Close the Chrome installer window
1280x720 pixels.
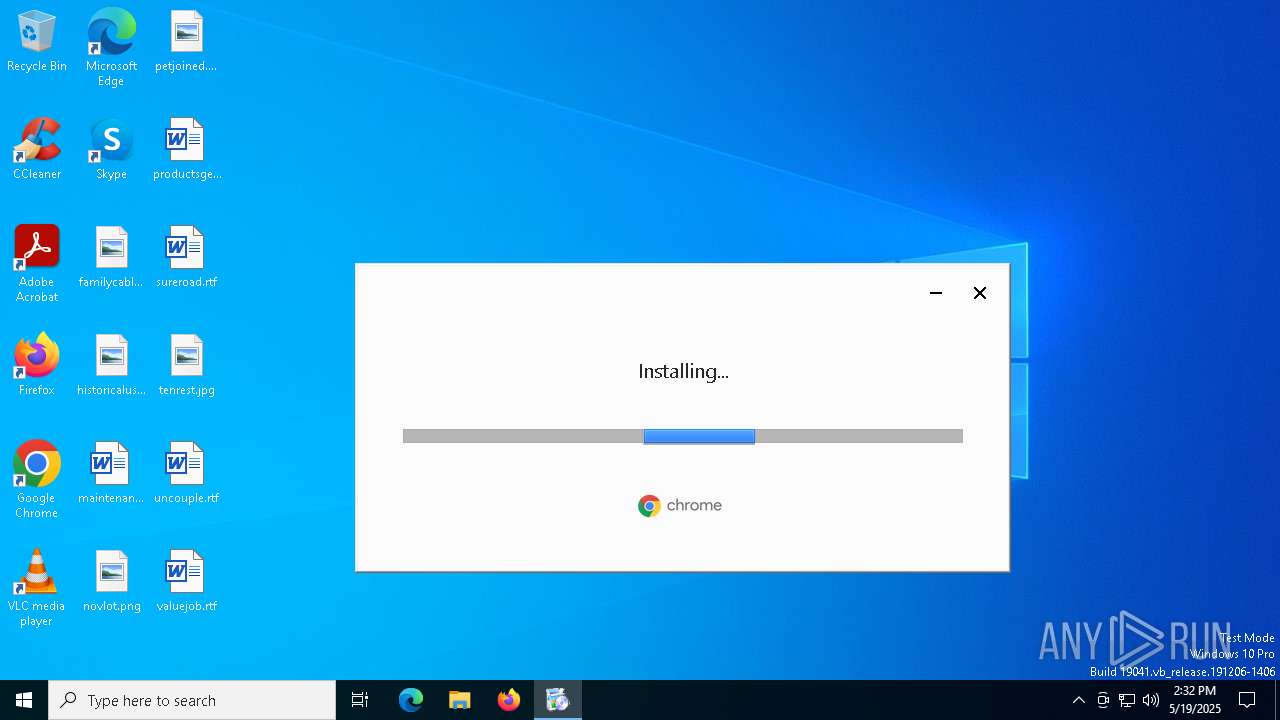point(980,293)
